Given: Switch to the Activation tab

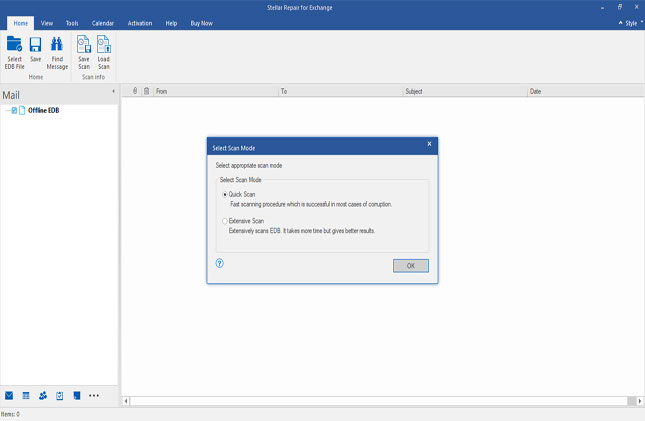Looking at the screenshot, I should coord(140,22).
